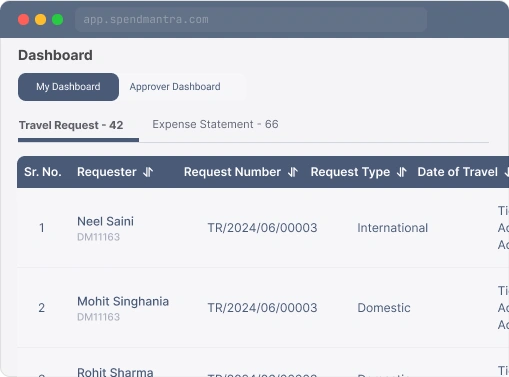This screenshot has width=509, height=377.
Task: Click serial number 1 cell
Action: (x=42, y=228)
